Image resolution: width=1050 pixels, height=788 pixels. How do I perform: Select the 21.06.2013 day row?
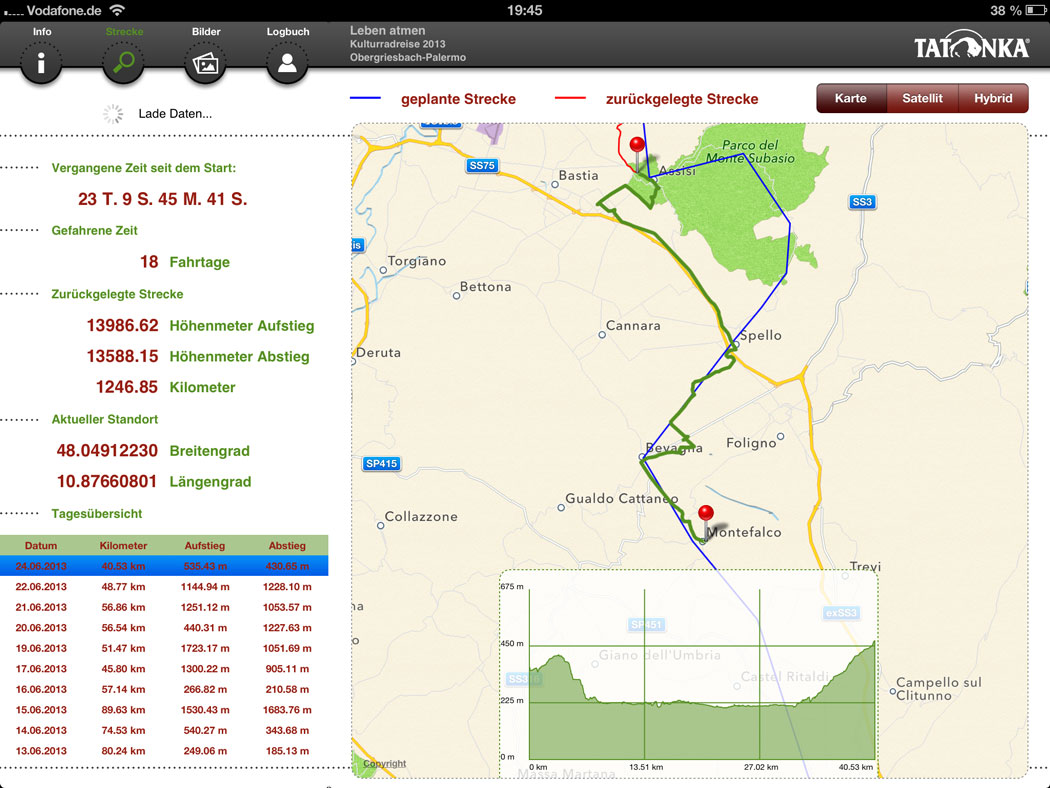(164, 607)
